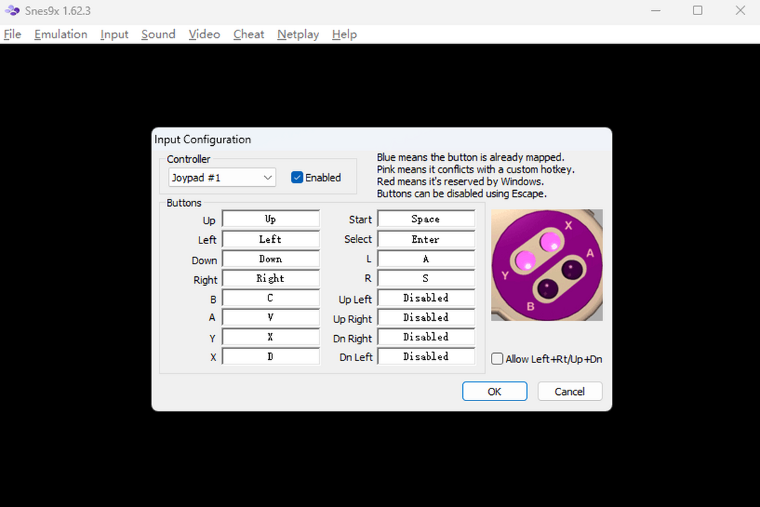
Task: Open the Emulation menu
Action: [61, 34]
